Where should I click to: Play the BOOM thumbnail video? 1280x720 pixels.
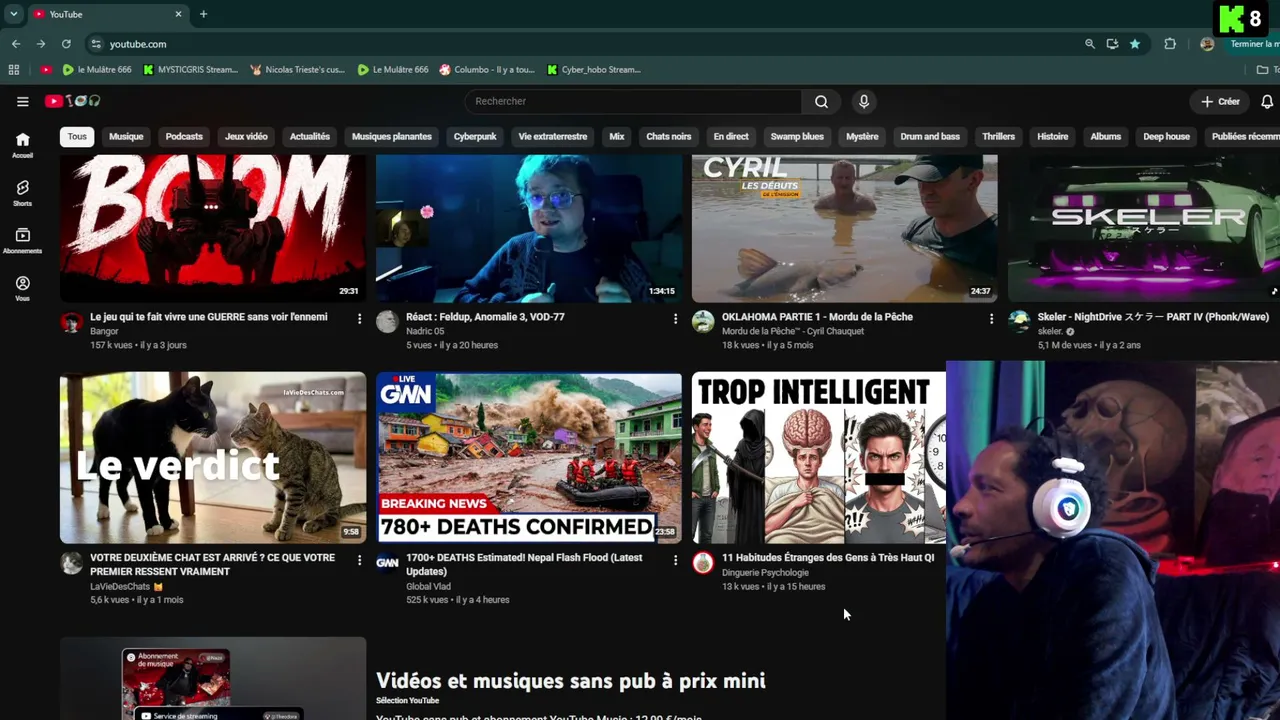pos(213,228)
